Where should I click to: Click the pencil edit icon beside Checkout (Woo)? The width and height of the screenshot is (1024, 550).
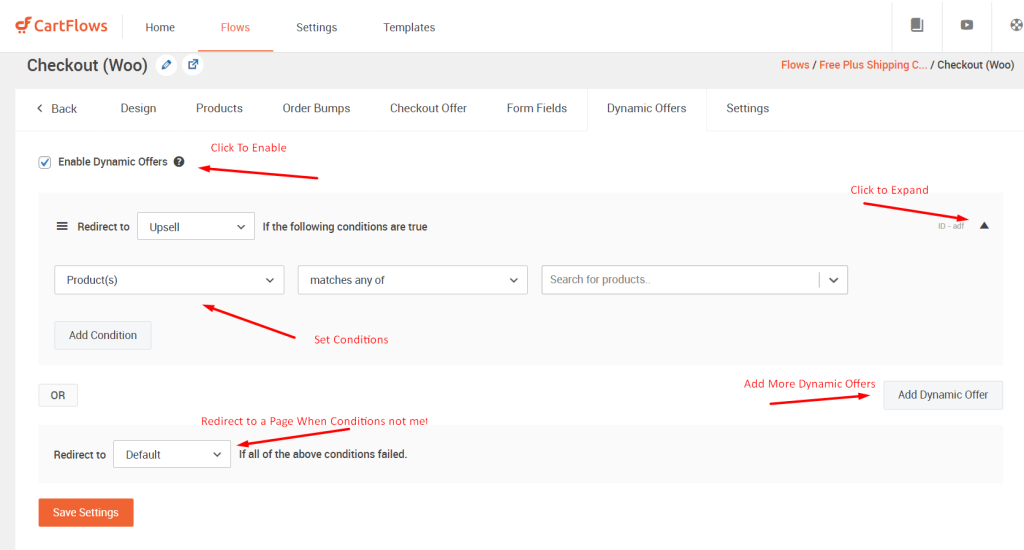click(166, 65)
